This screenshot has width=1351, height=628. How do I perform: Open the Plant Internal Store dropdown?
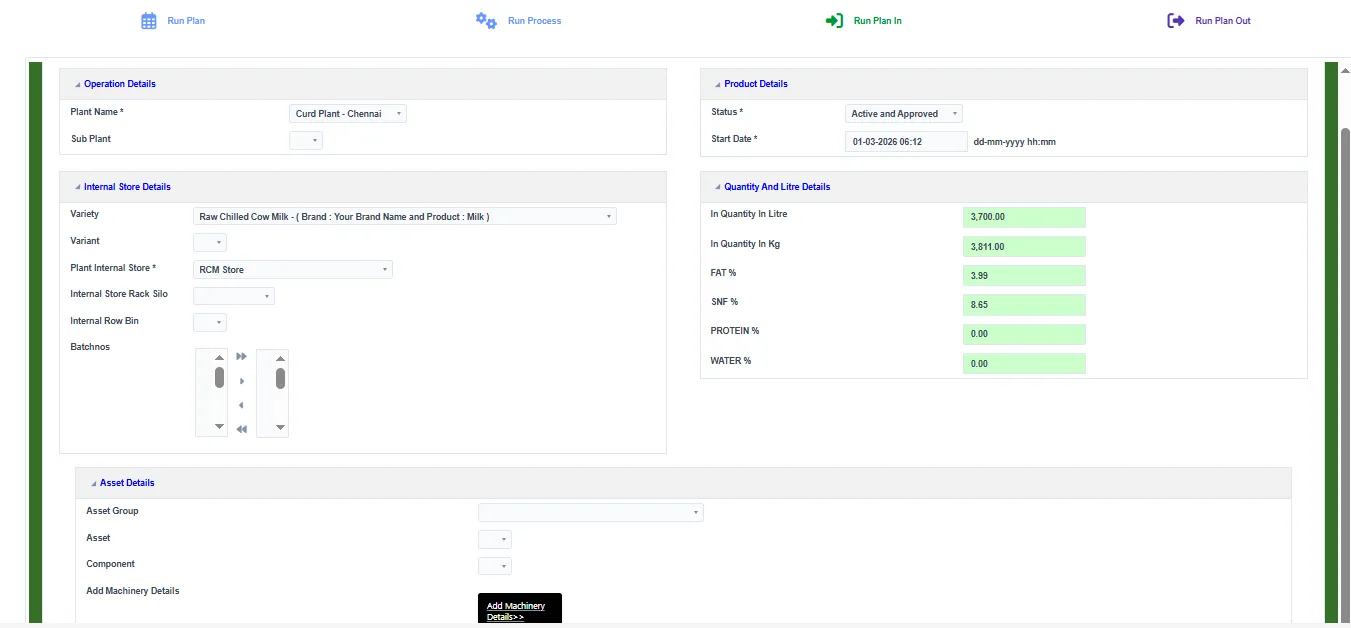pos(293,269)
